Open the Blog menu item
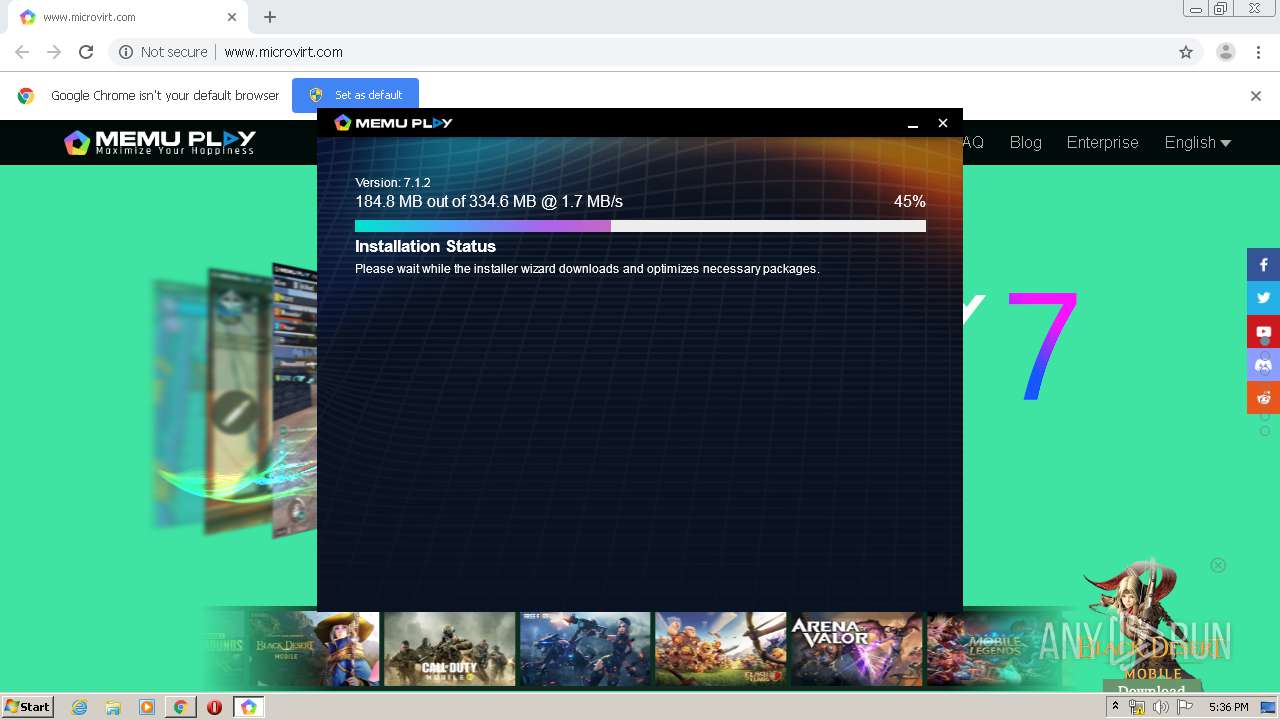Image resolution: width=1280 pixels, height=720 pixels. click(1025, 142)
